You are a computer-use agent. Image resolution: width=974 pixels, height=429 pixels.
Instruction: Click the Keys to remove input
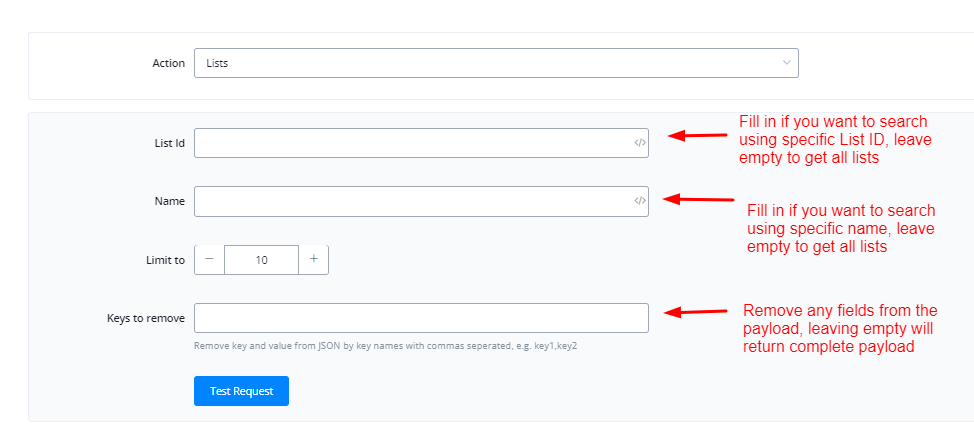pos(420,318)
